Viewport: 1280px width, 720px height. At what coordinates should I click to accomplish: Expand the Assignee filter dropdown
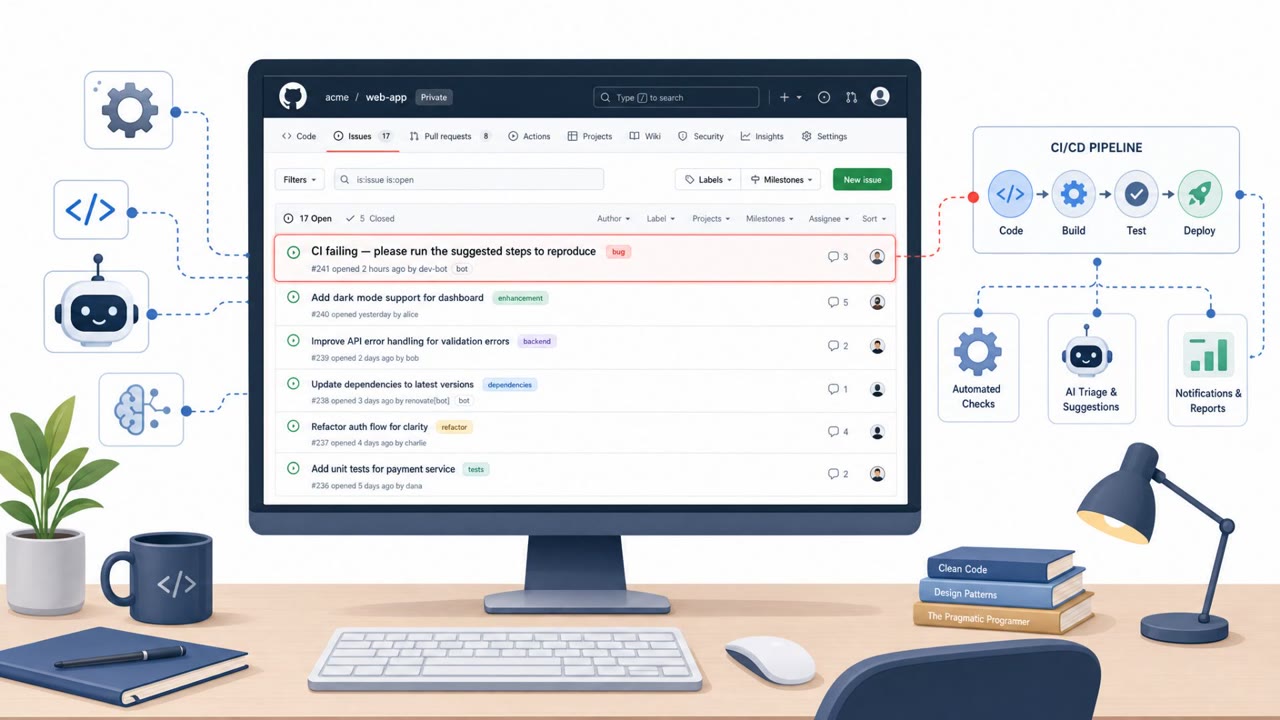[x=829, y=218]
